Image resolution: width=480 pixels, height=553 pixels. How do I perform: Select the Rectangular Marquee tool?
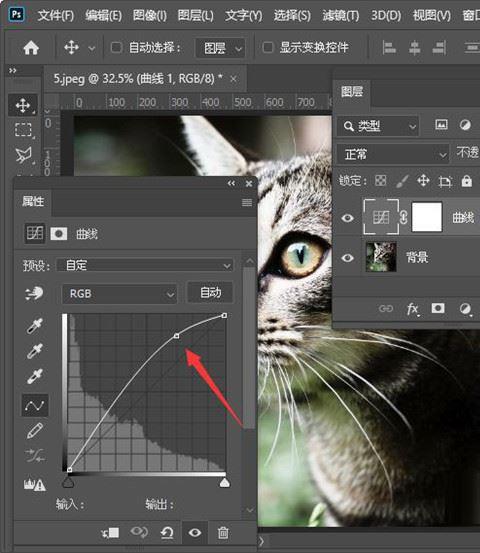(x=23, y=130)
